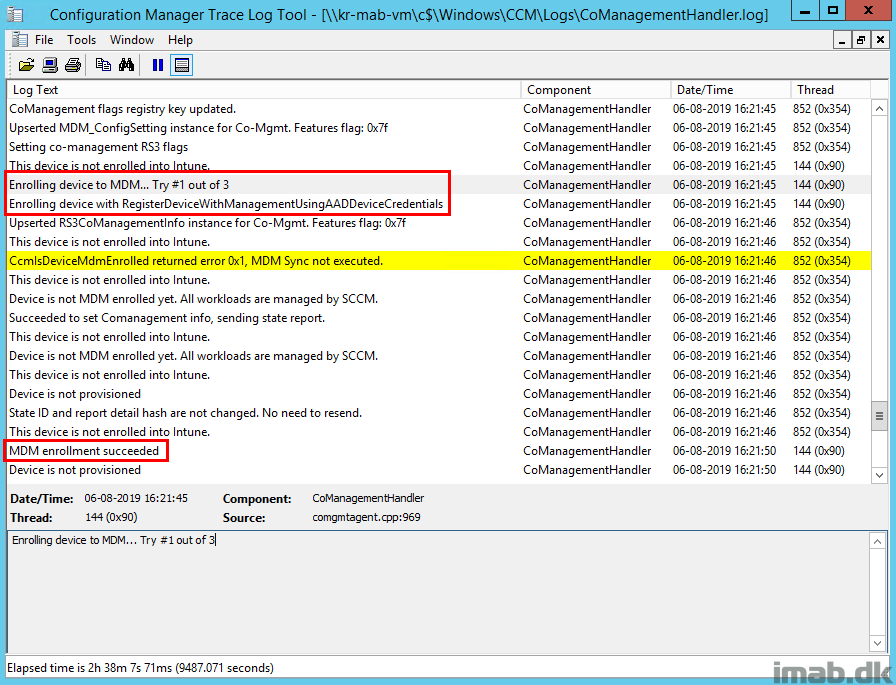Image resolution: width=896 pixels, height=685 pixels.
Task: Click '852 (0x354)' thread in yellow row
Action: pos(821,261)
